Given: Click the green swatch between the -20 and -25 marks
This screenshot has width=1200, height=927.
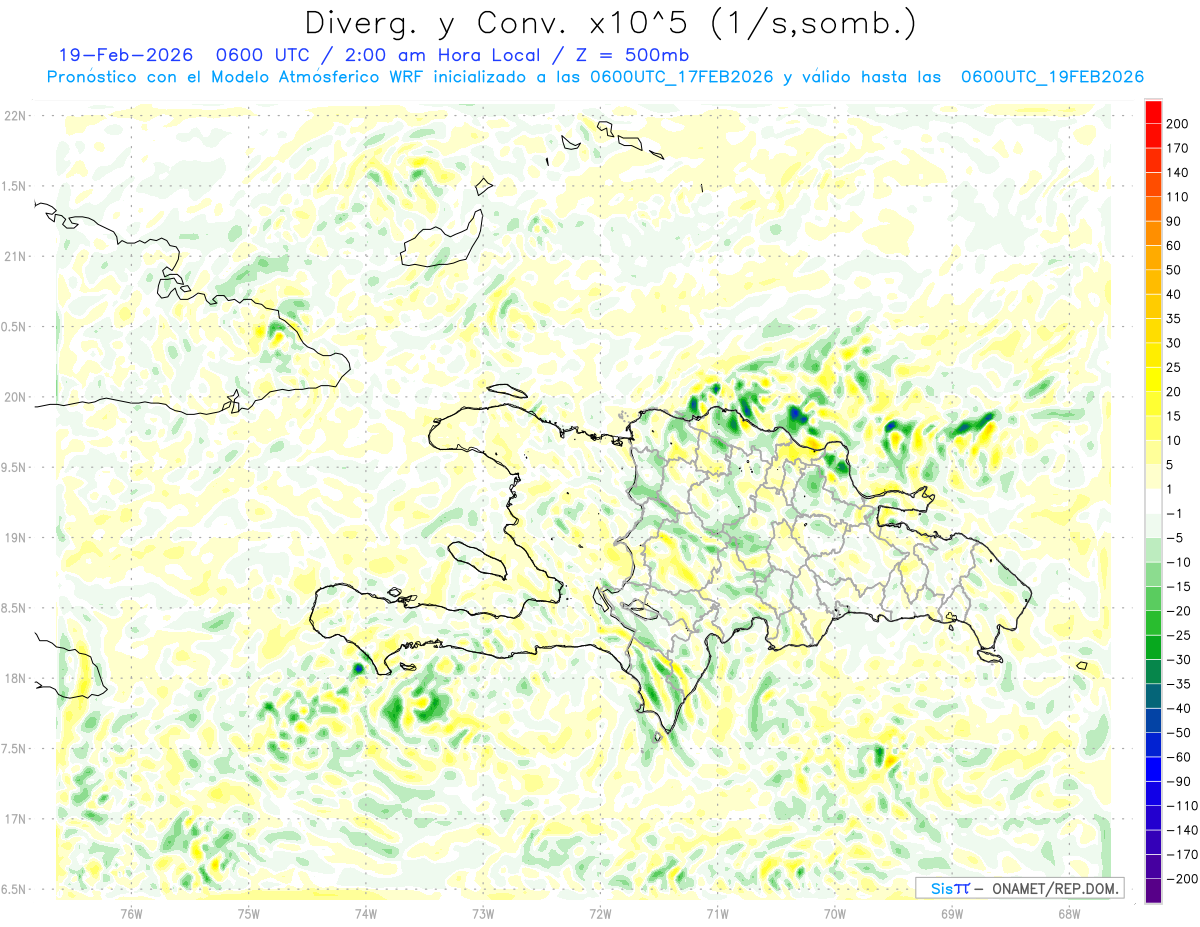Looking at the screenshot, I should click(x=1153, y=623).
